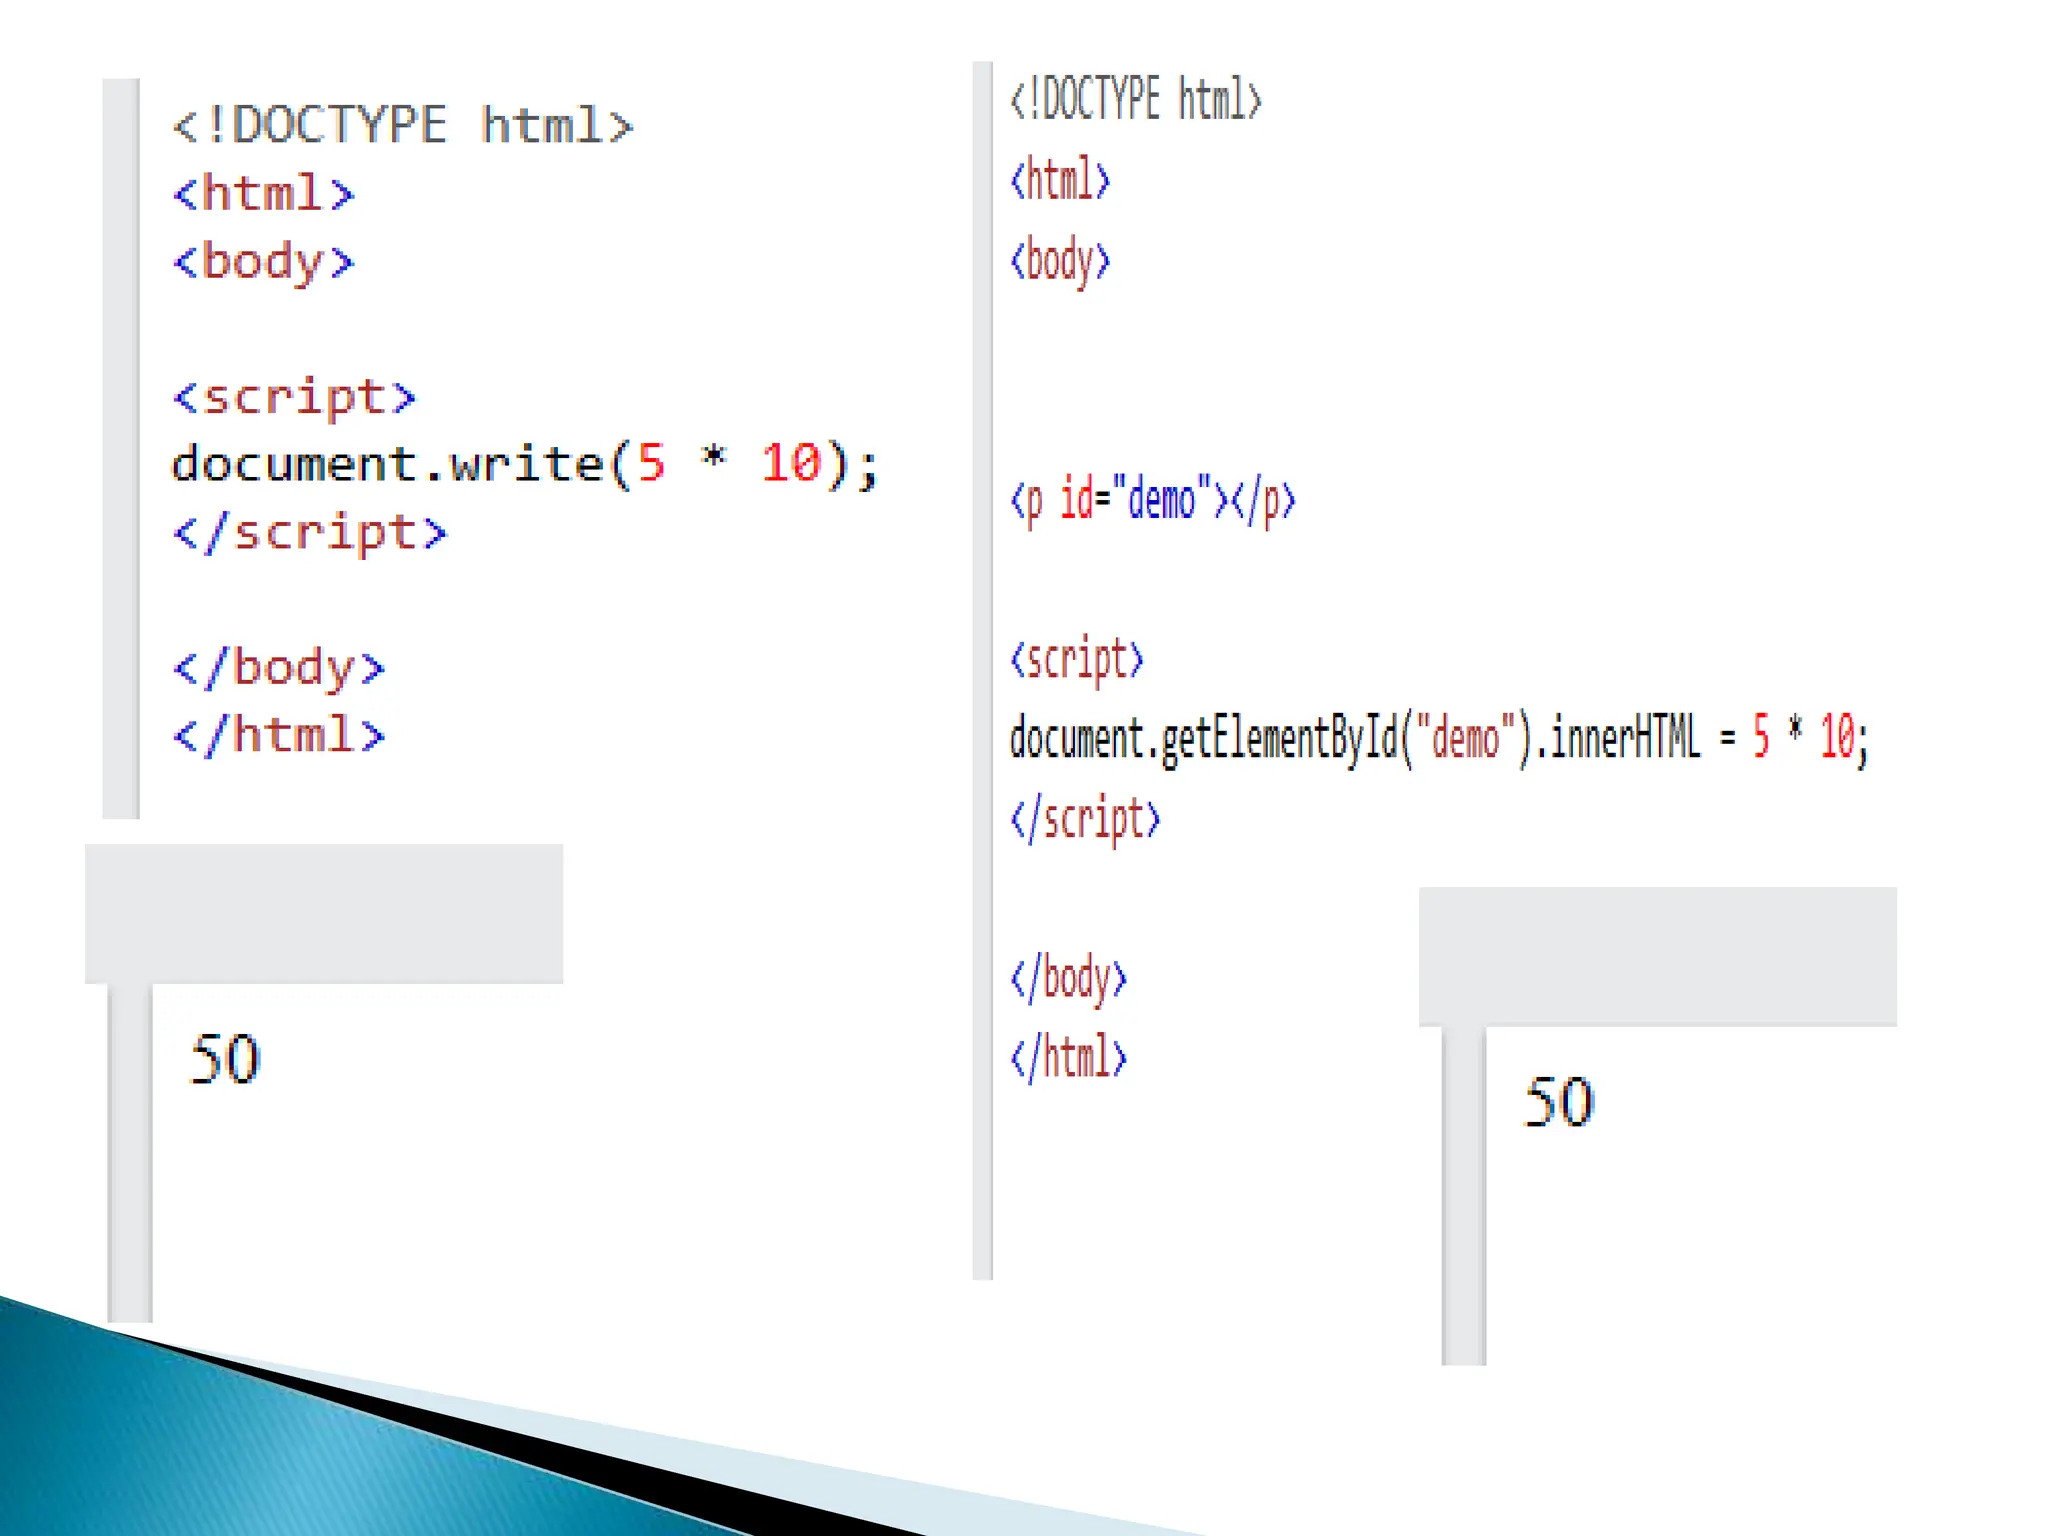Select the right closing </body> tag
2048x1536 pixels.
pyautogui.click(x=1068, y=979)
